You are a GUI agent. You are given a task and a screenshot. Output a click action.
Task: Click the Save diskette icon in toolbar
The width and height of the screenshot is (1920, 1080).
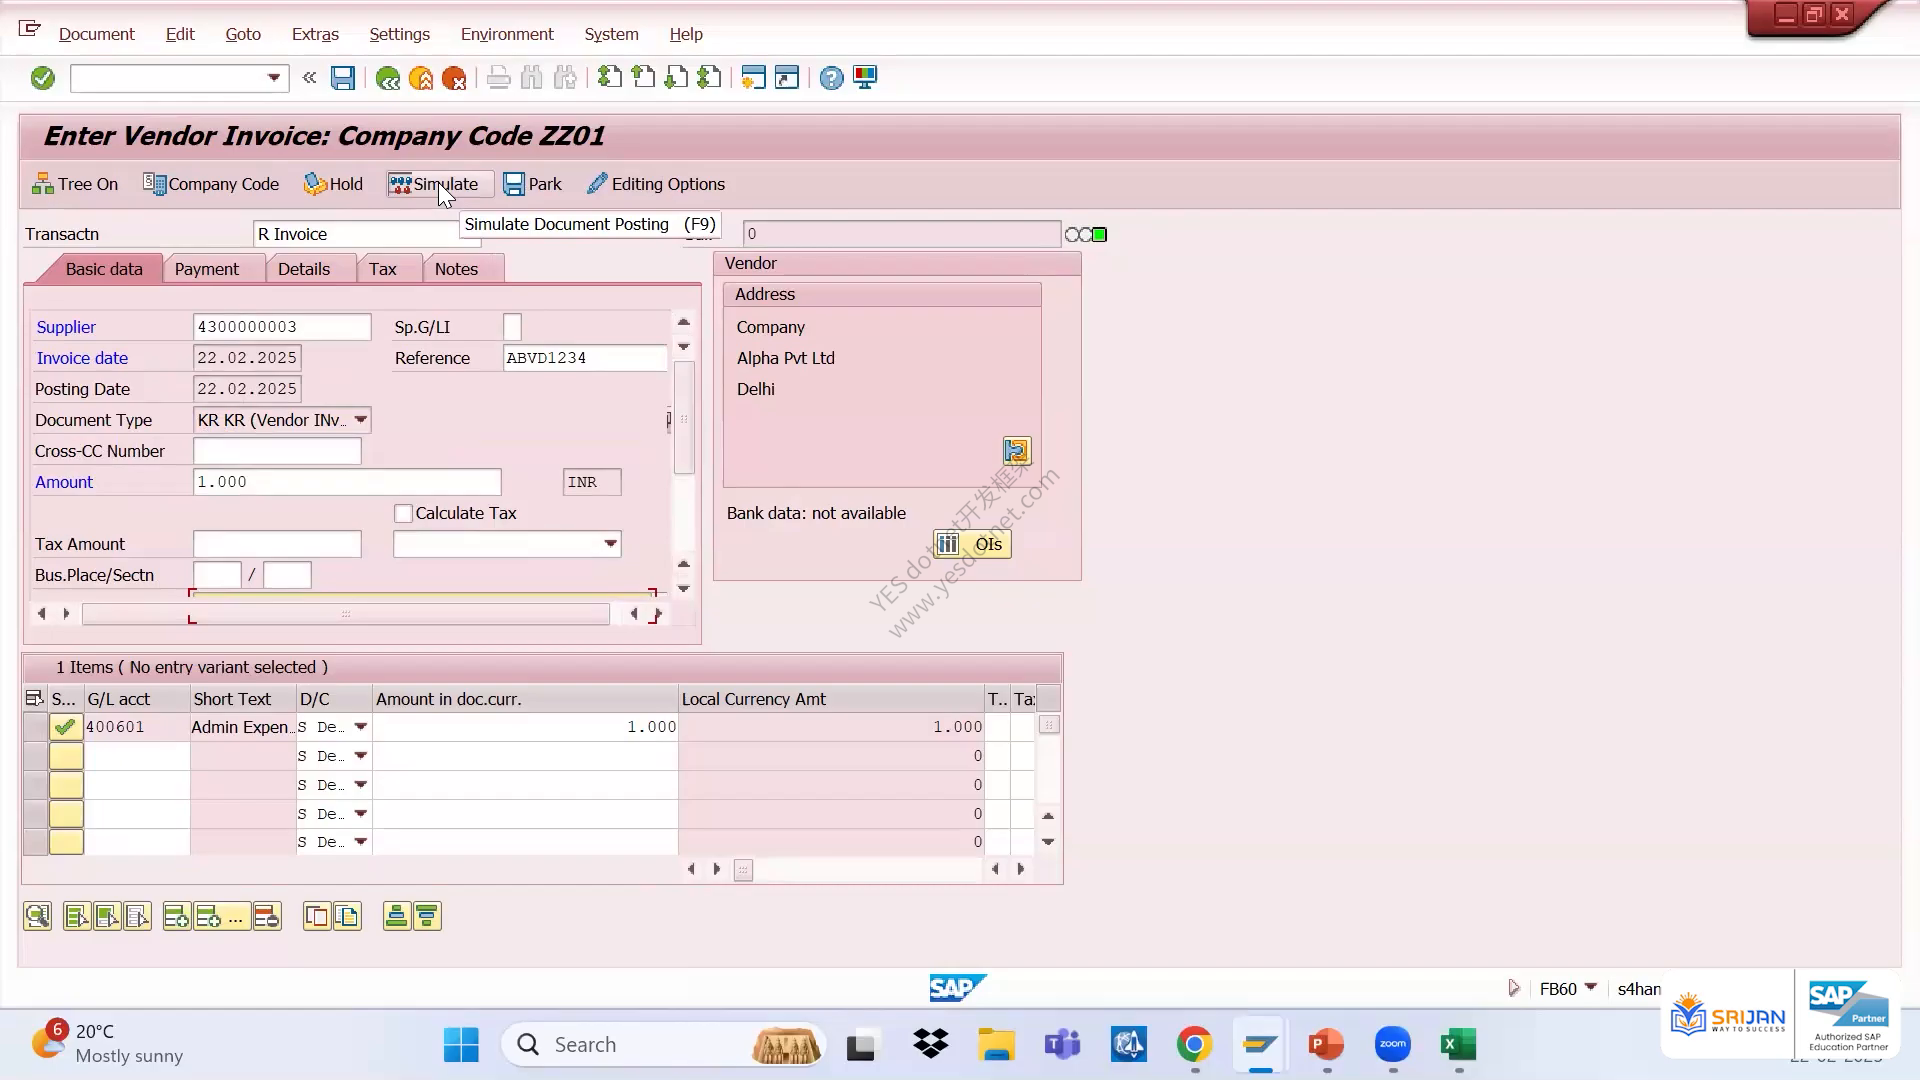tap(343, 78)
